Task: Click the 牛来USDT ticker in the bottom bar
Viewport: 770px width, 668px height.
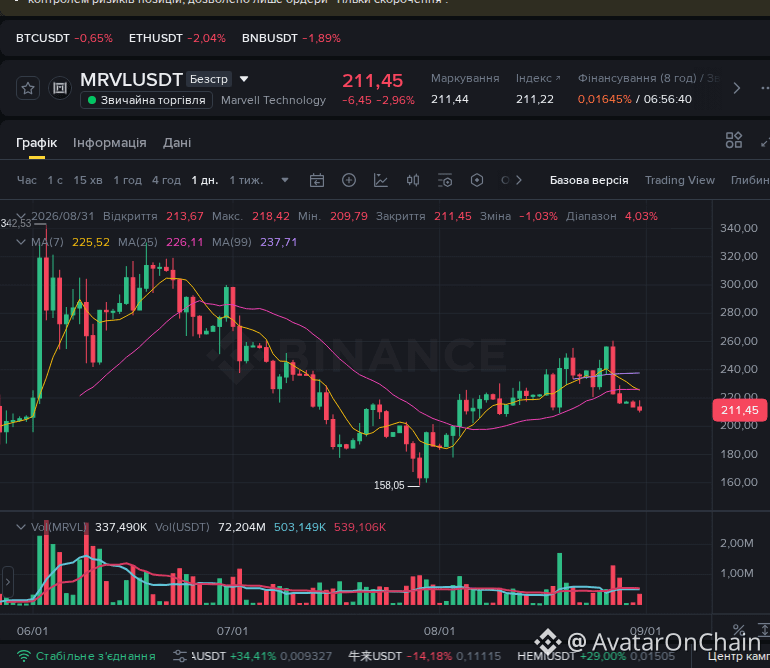Action: tap(425, 656)
